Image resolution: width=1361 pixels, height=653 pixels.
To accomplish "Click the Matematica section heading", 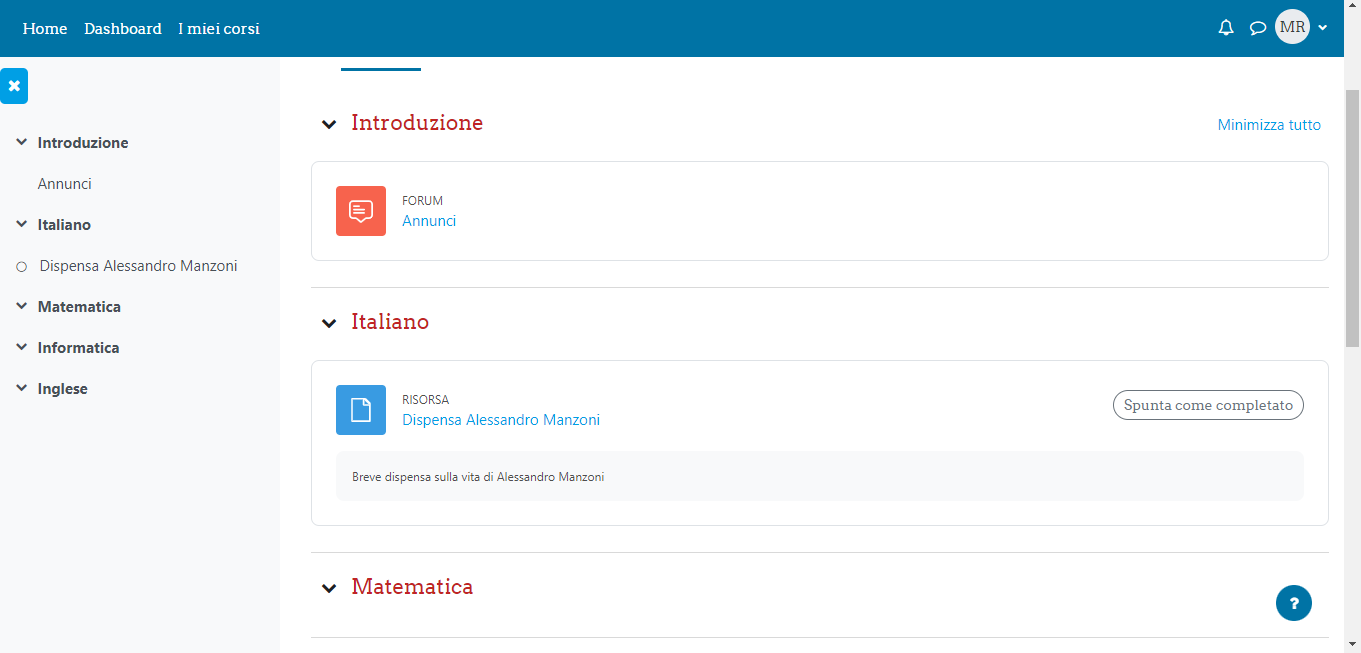I will point(412,587).
